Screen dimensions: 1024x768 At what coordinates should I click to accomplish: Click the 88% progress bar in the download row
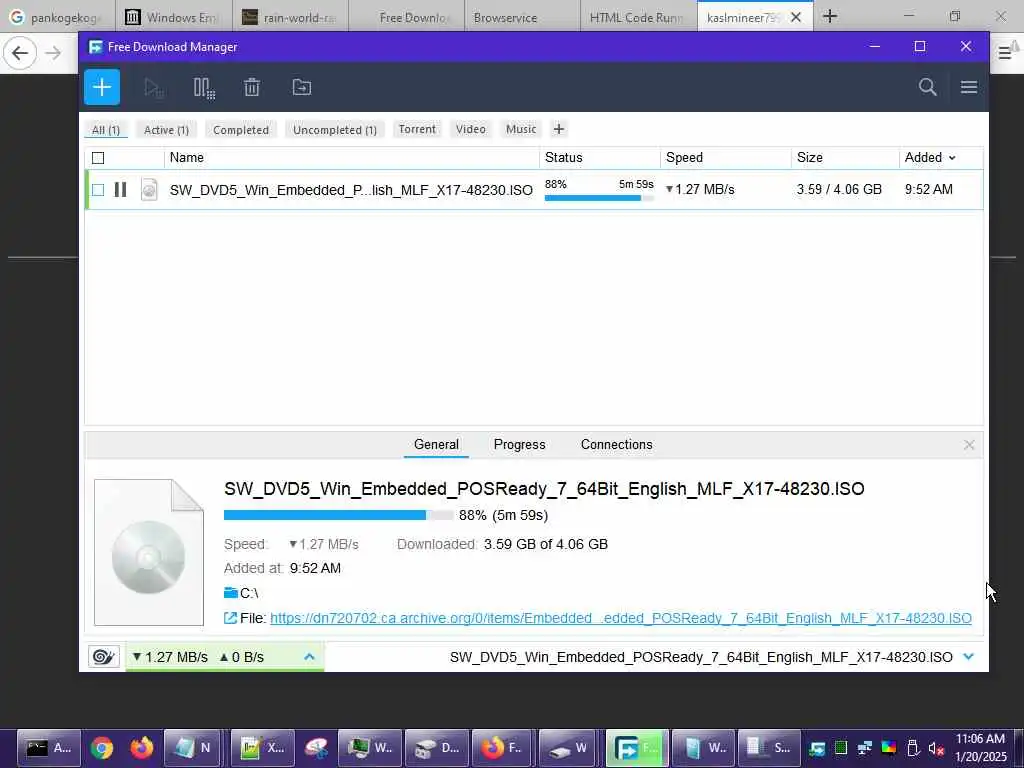(x=599, y=197)
